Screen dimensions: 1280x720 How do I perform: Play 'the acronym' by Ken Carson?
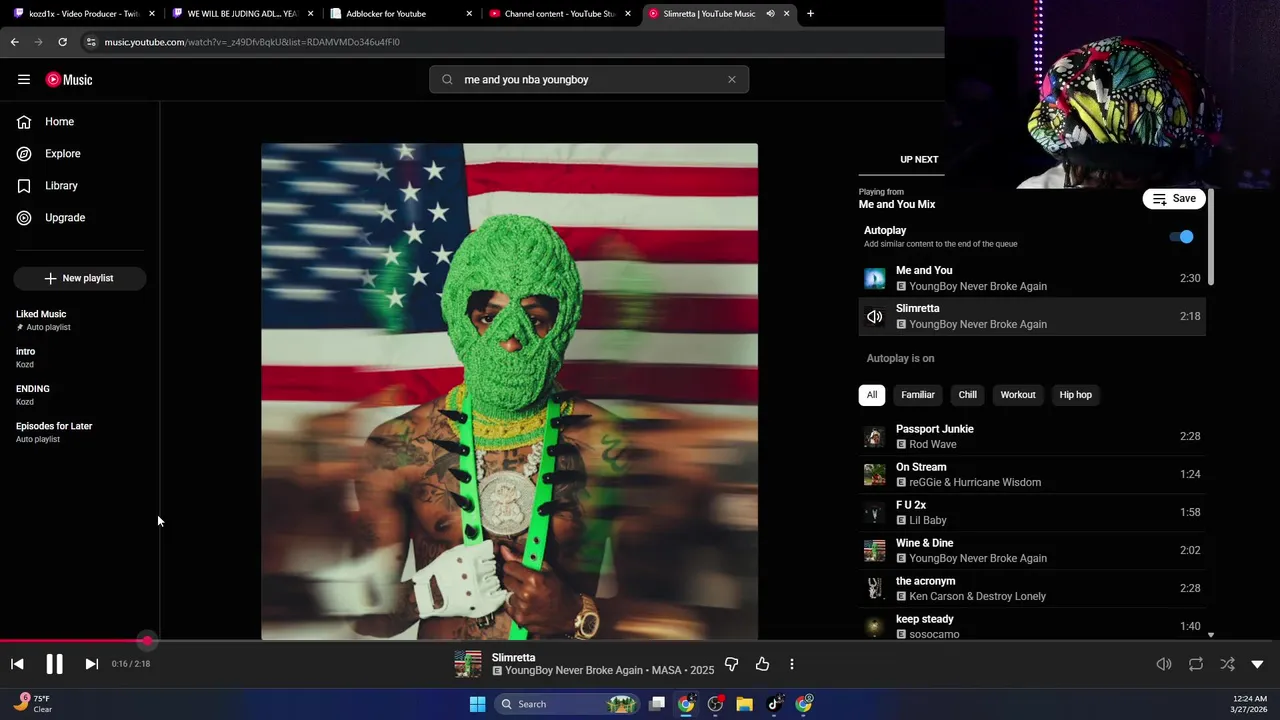pyautogui.click(x=1032, y=589)
